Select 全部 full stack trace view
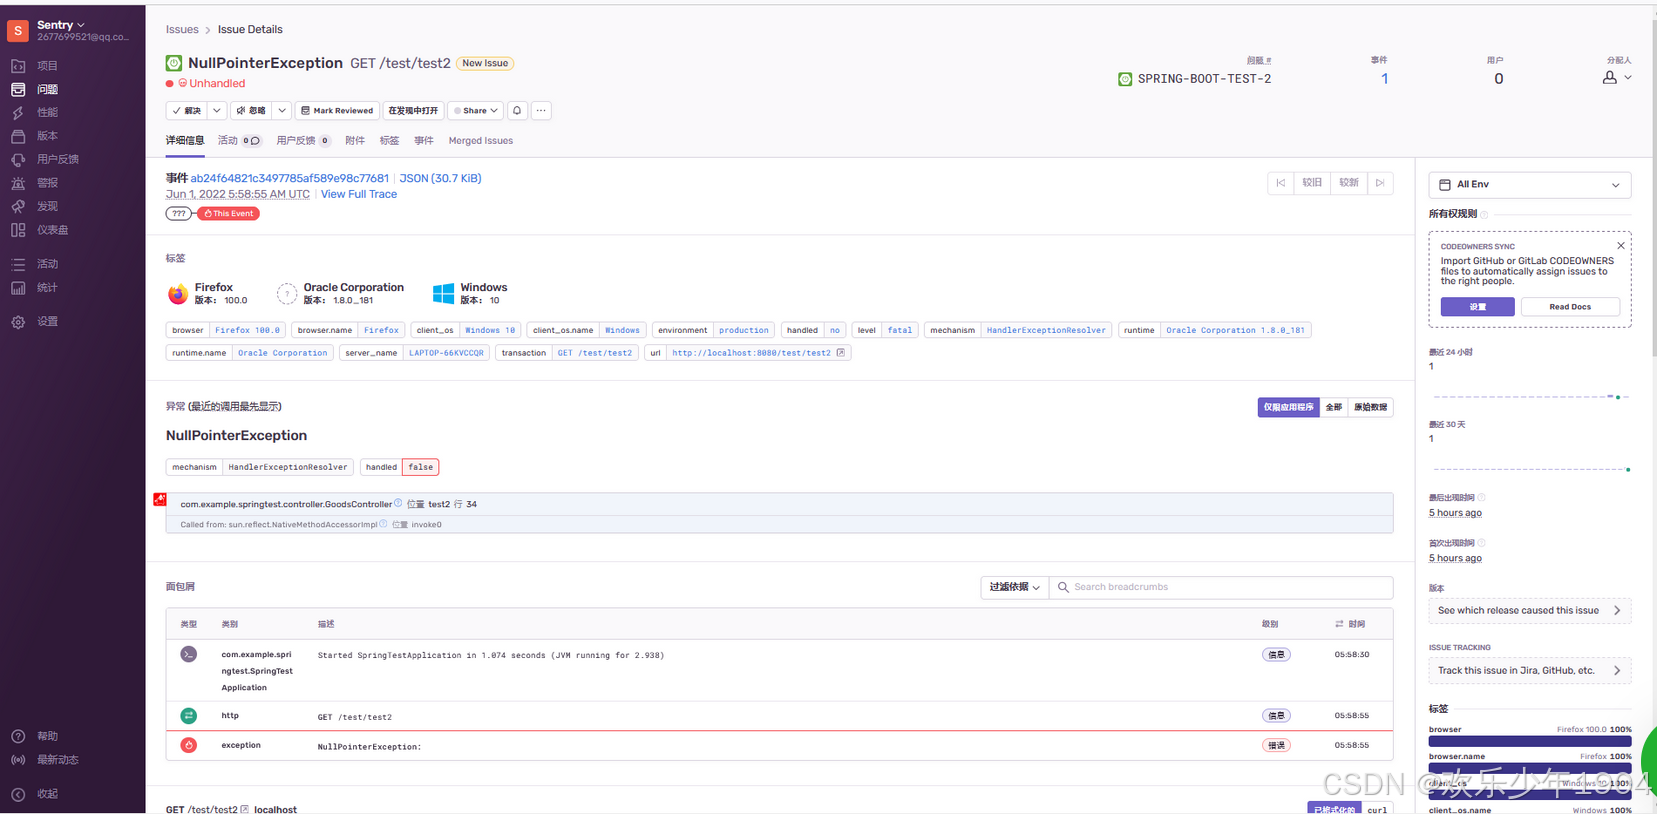The height and width of the screenshot is (814, 1657). (x=1333, y=407)
